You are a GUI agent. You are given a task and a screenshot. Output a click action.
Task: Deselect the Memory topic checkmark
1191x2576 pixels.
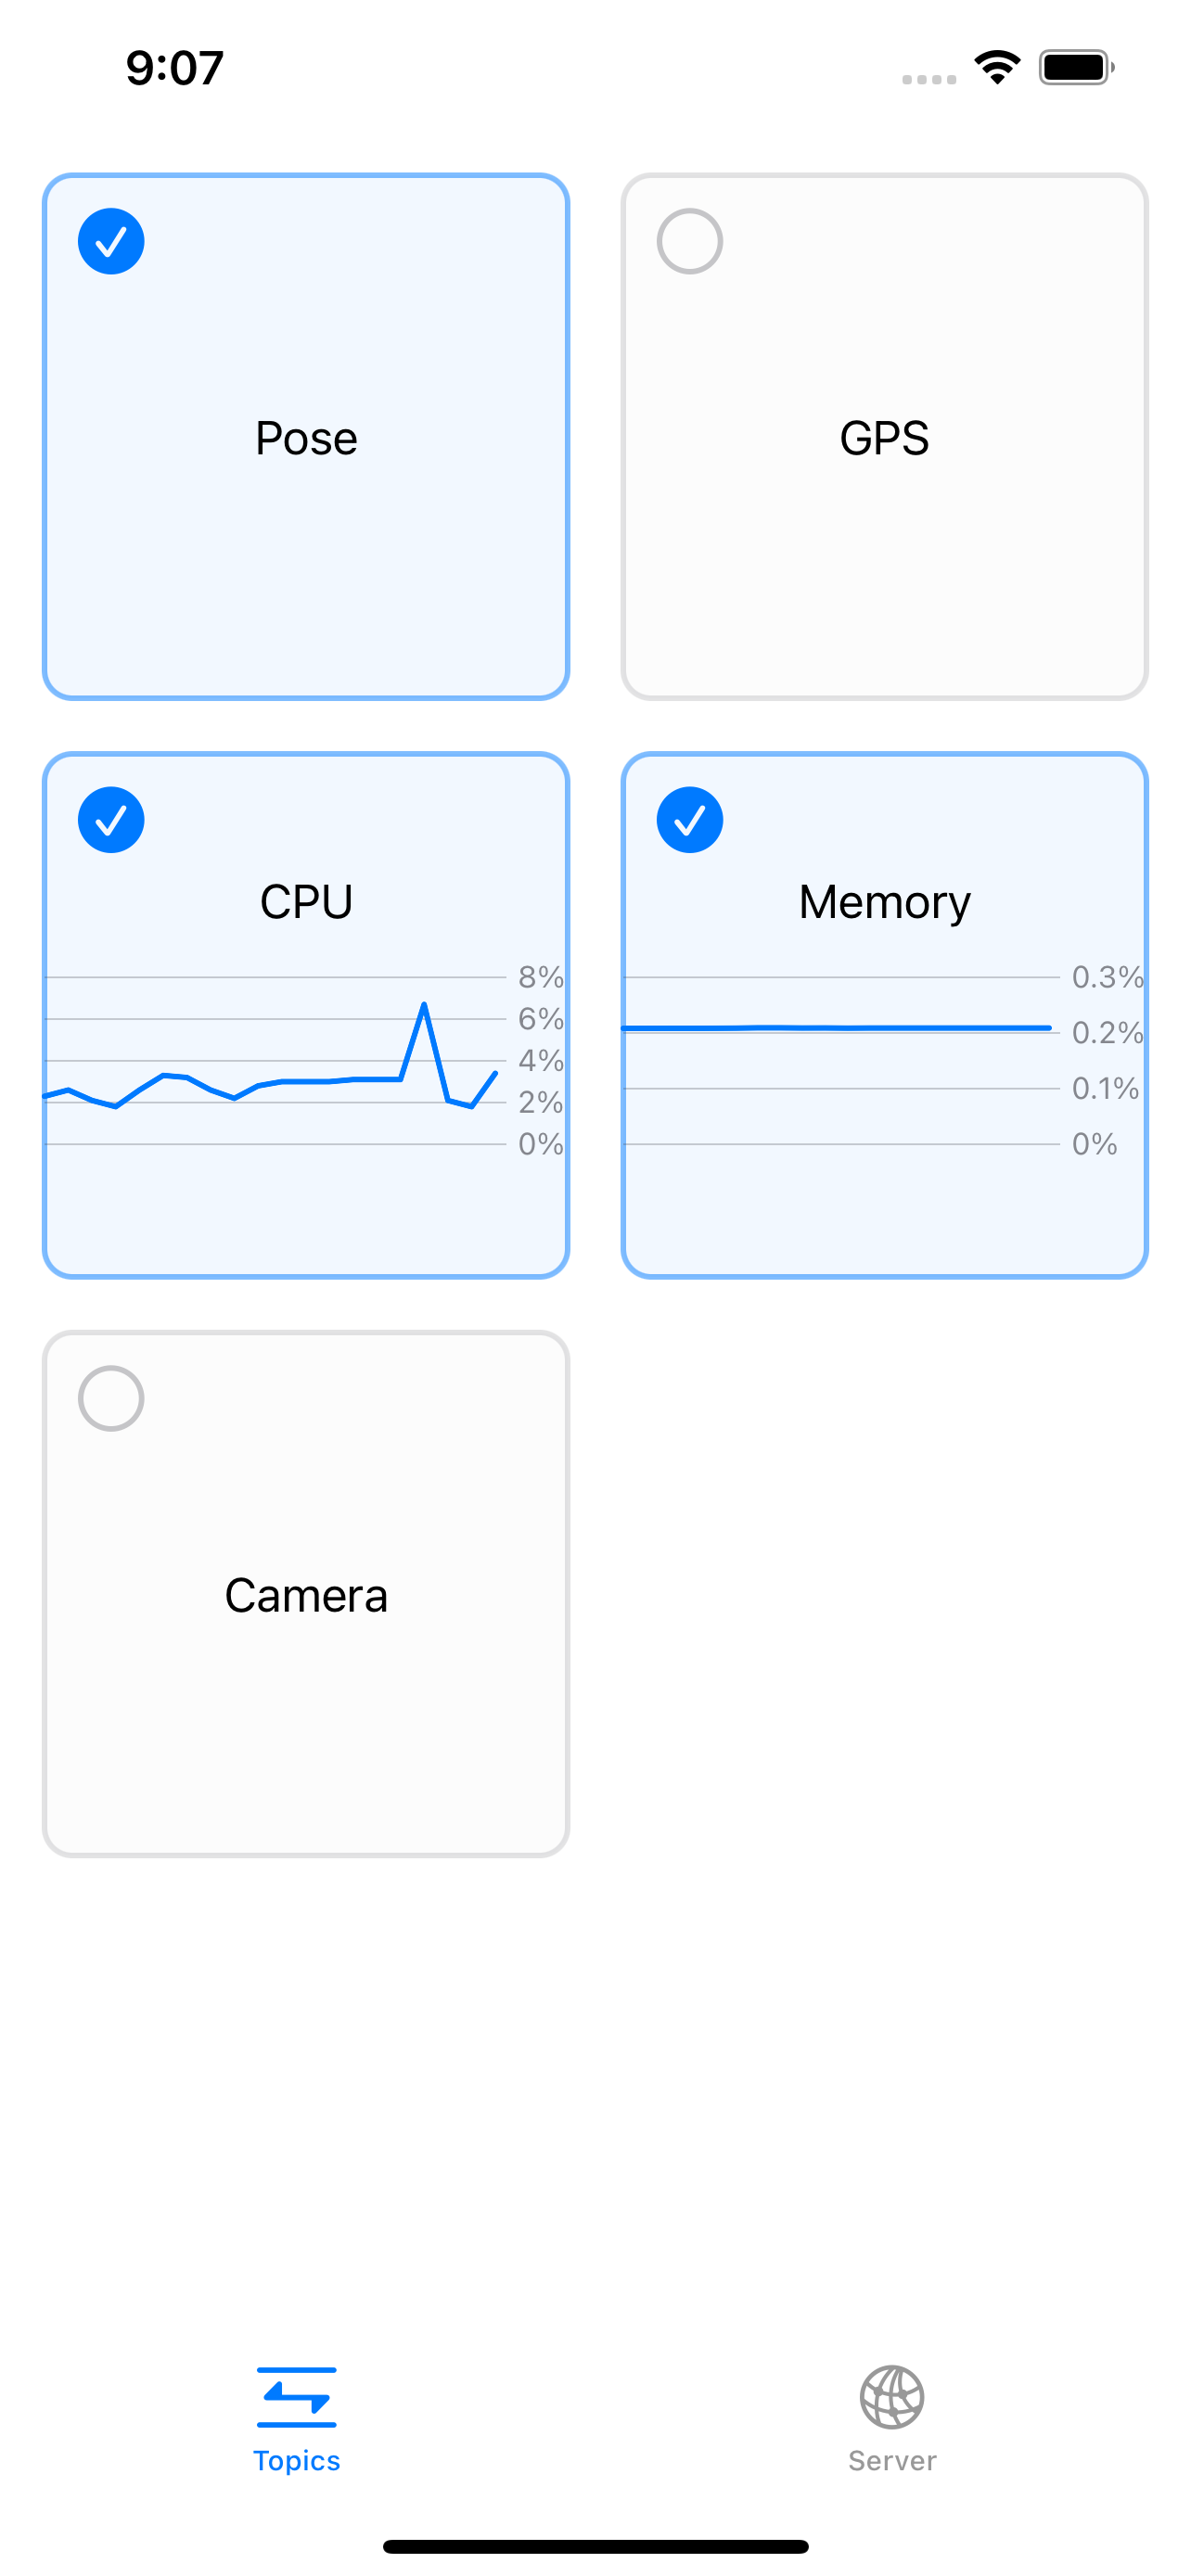(x=689, y=820)
